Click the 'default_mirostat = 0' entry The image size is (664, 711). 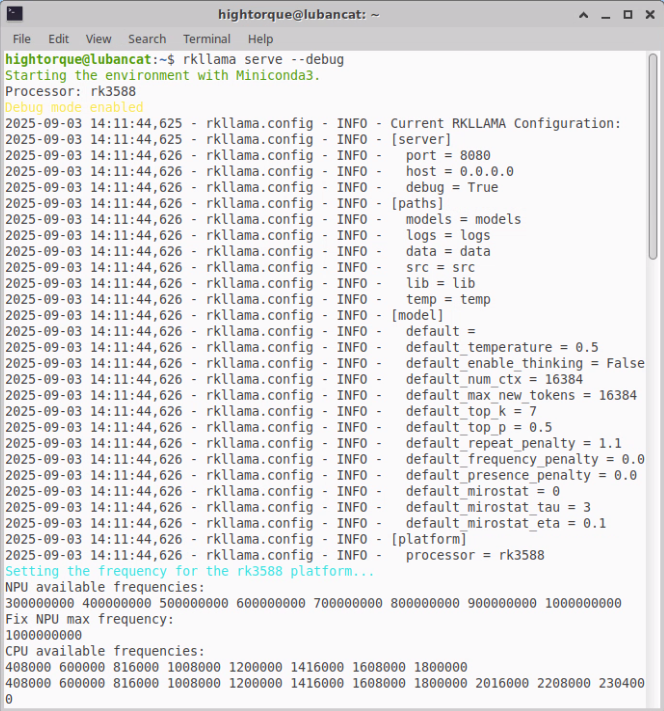pos(483,491)
